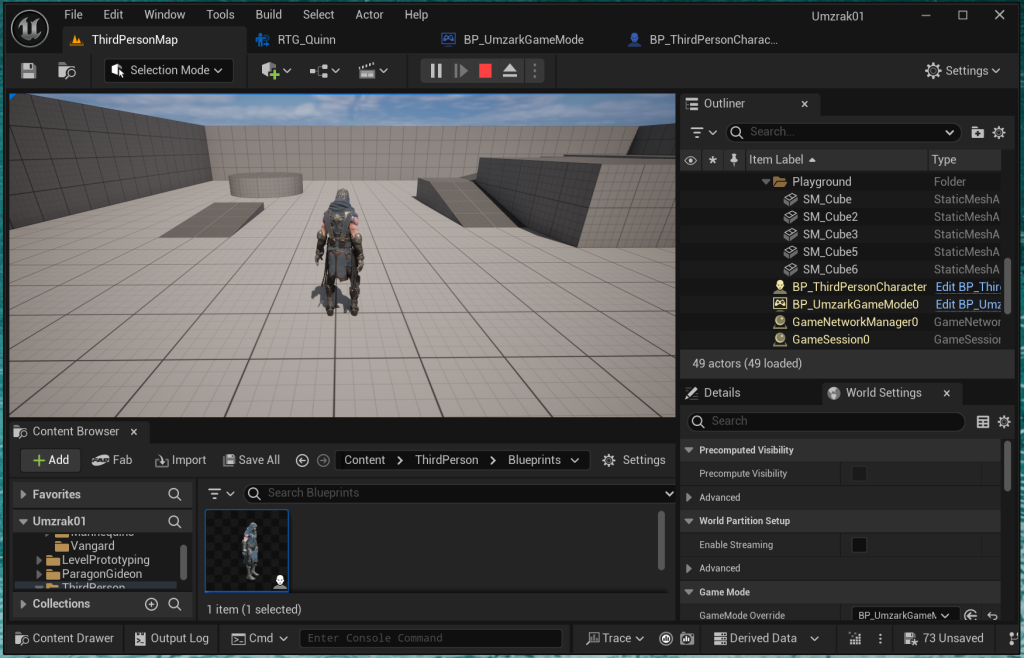This screenshot has height=658, width=1024.
Task: Search the Favorites section magnifier
Action: click(174, 495)
